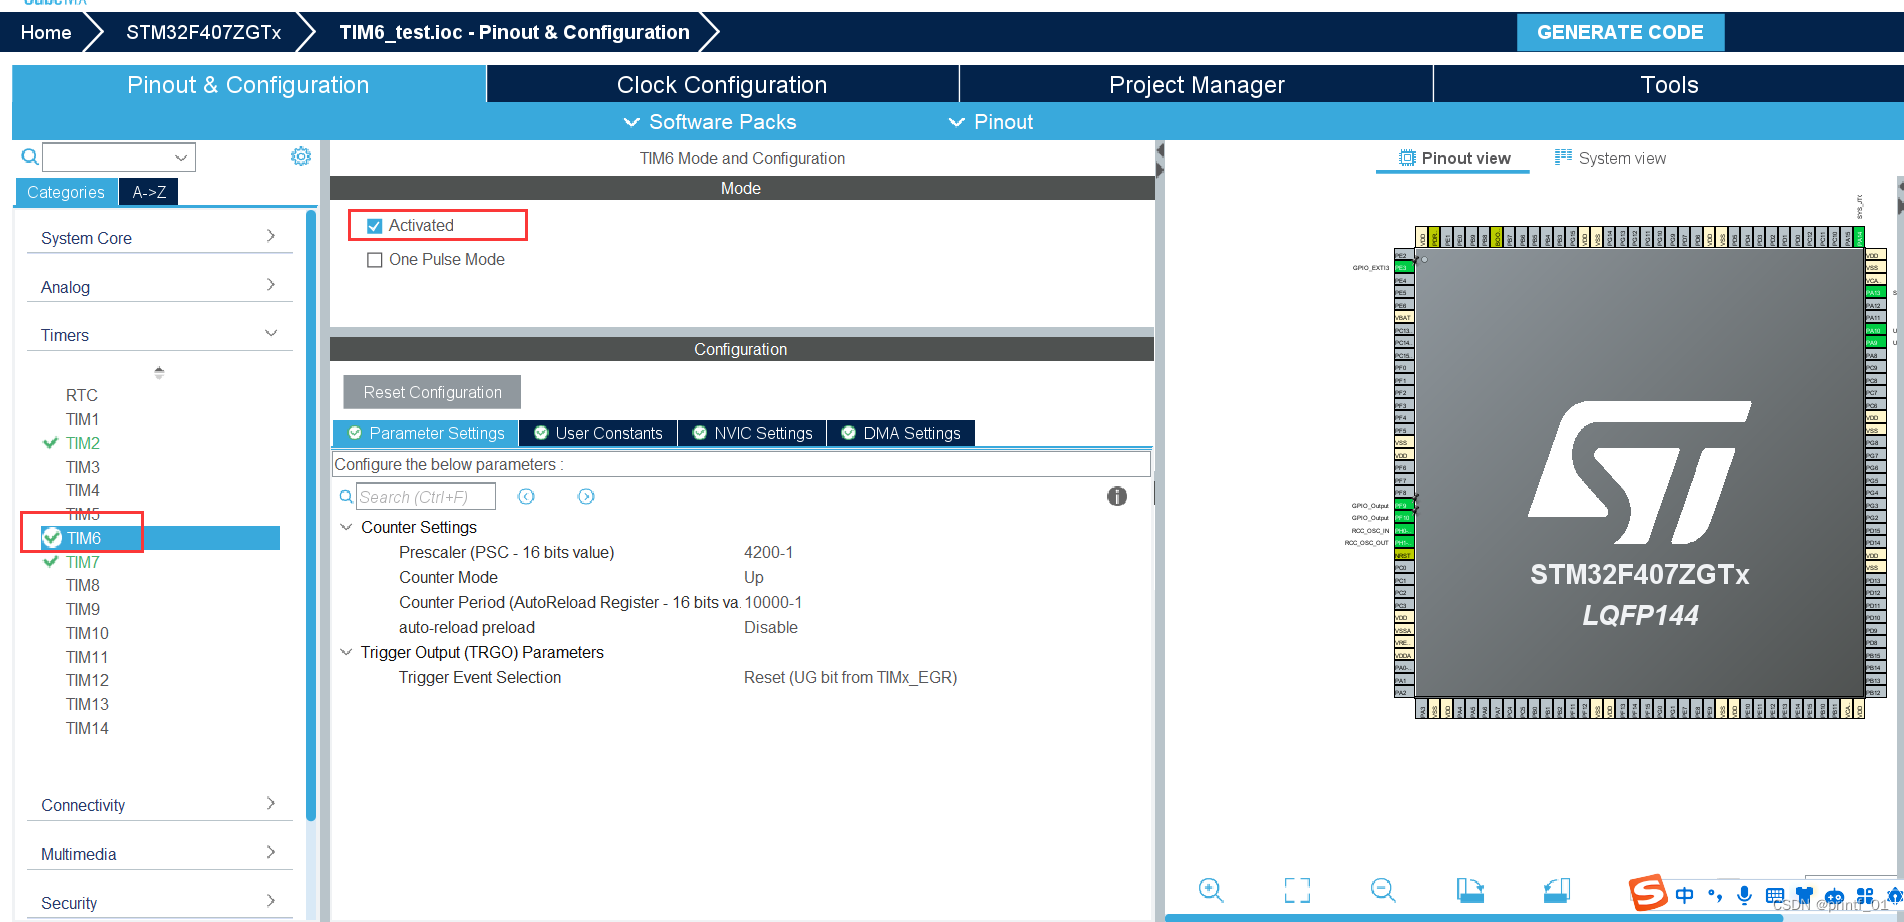The image size is (1904, 922).
Task: Enable One Pulse Mode checkbox
Action: click(375, 260)
